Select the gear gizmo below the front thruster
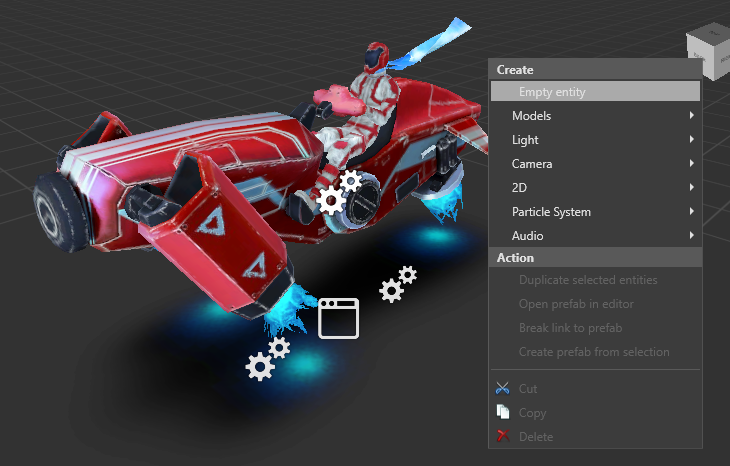Screen dimensions: 730x466 point(267,360)
